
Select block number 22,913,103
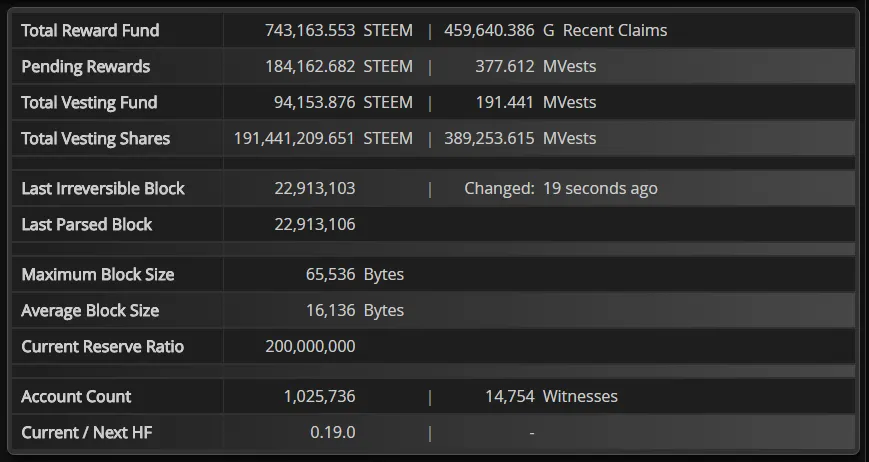tap(315, 188)
